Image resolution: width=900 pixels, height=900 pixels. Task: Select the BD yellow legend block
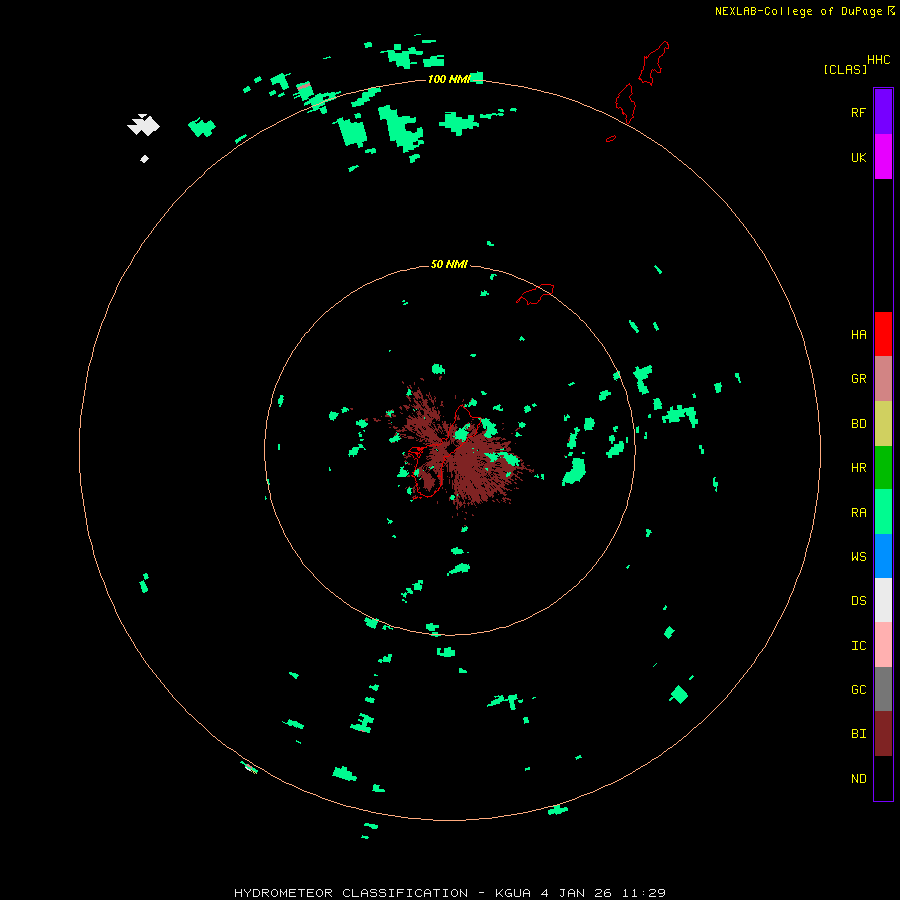pos(883,424)
